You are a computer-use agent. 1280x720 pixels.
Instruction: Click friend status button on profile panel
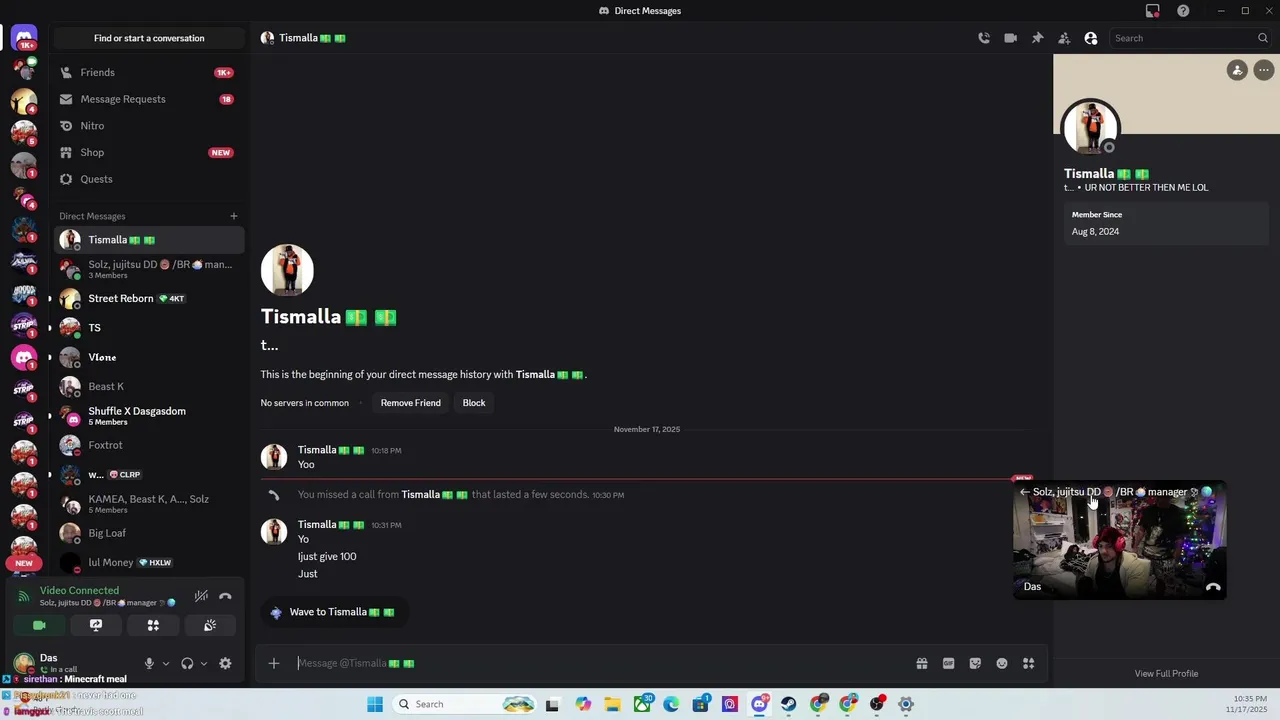1237,70
